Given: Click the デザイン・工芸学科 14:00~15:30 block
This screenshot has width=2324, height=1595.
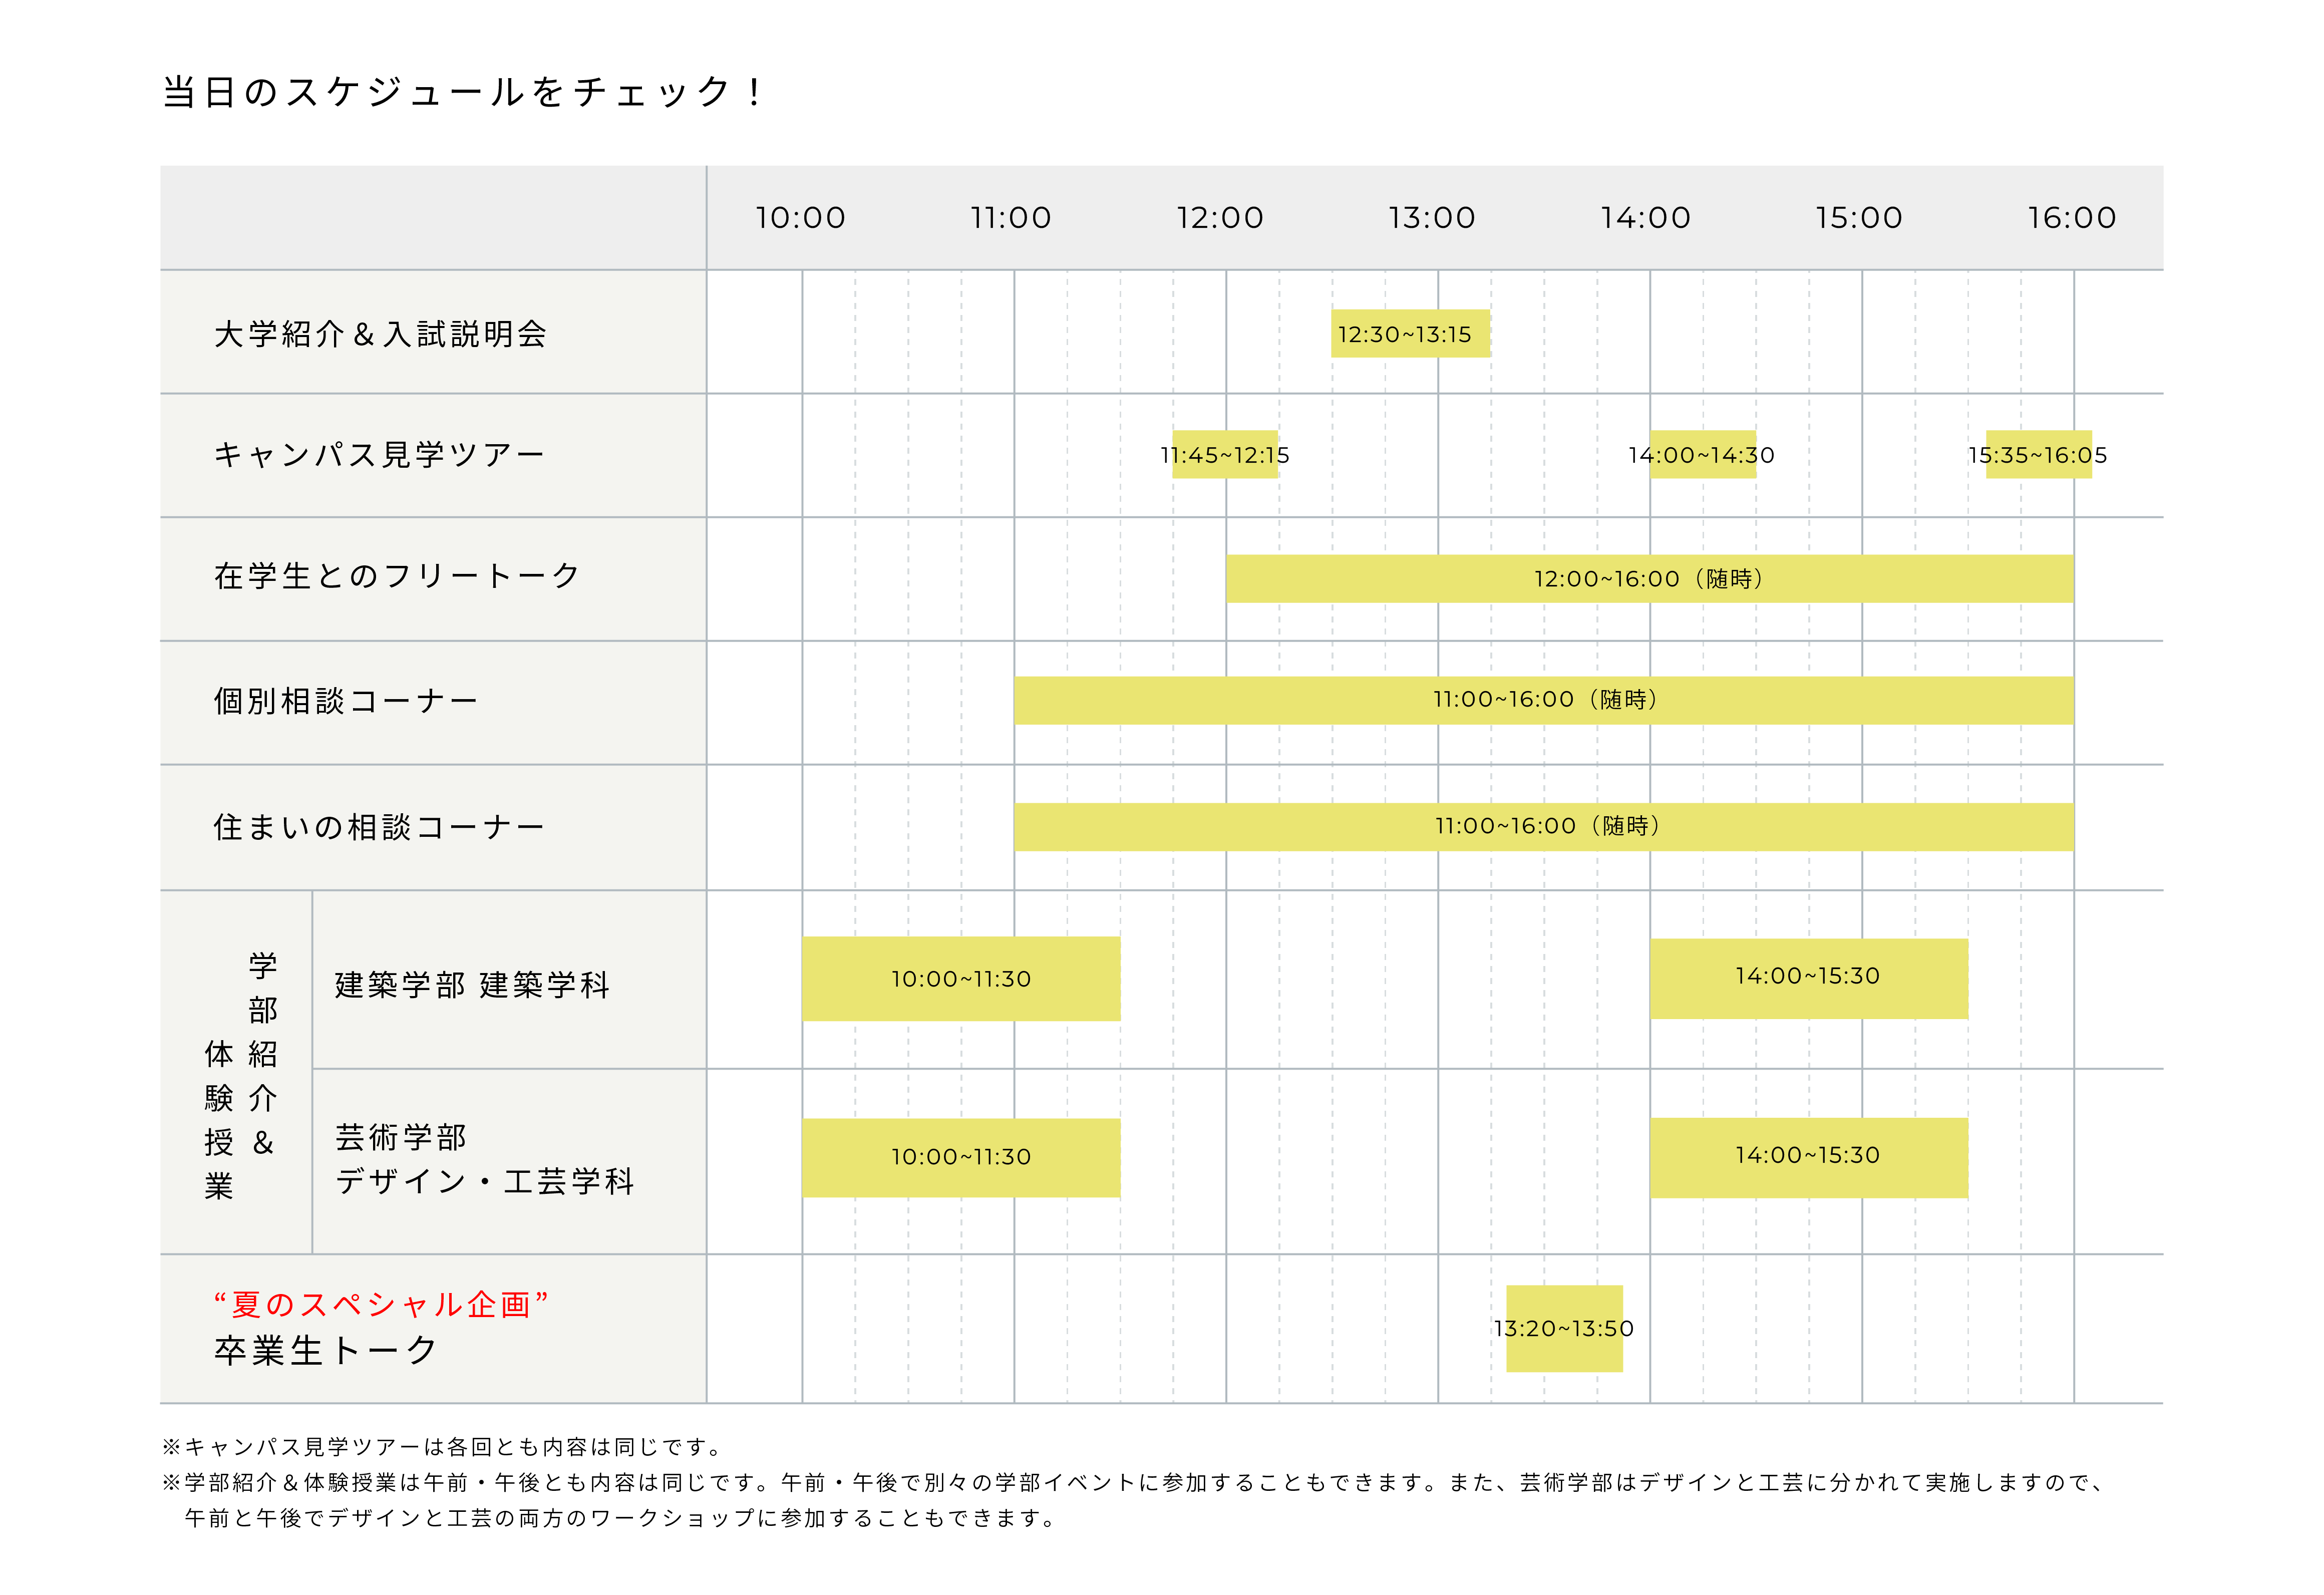Looking at the screenshot, I should [x=1809, y=1158].
